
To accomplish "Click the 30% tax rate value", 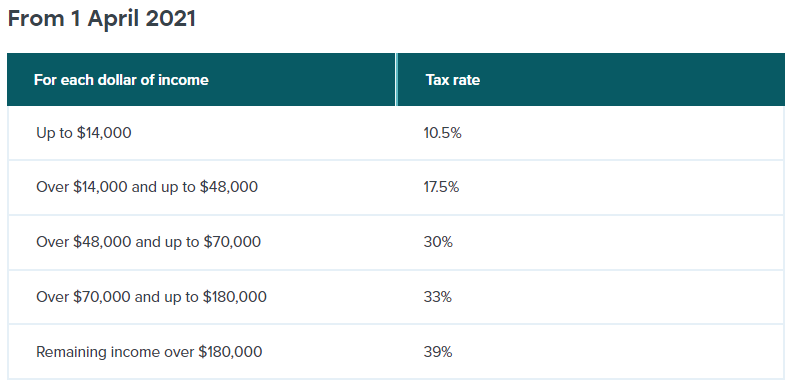I will 438,241.
